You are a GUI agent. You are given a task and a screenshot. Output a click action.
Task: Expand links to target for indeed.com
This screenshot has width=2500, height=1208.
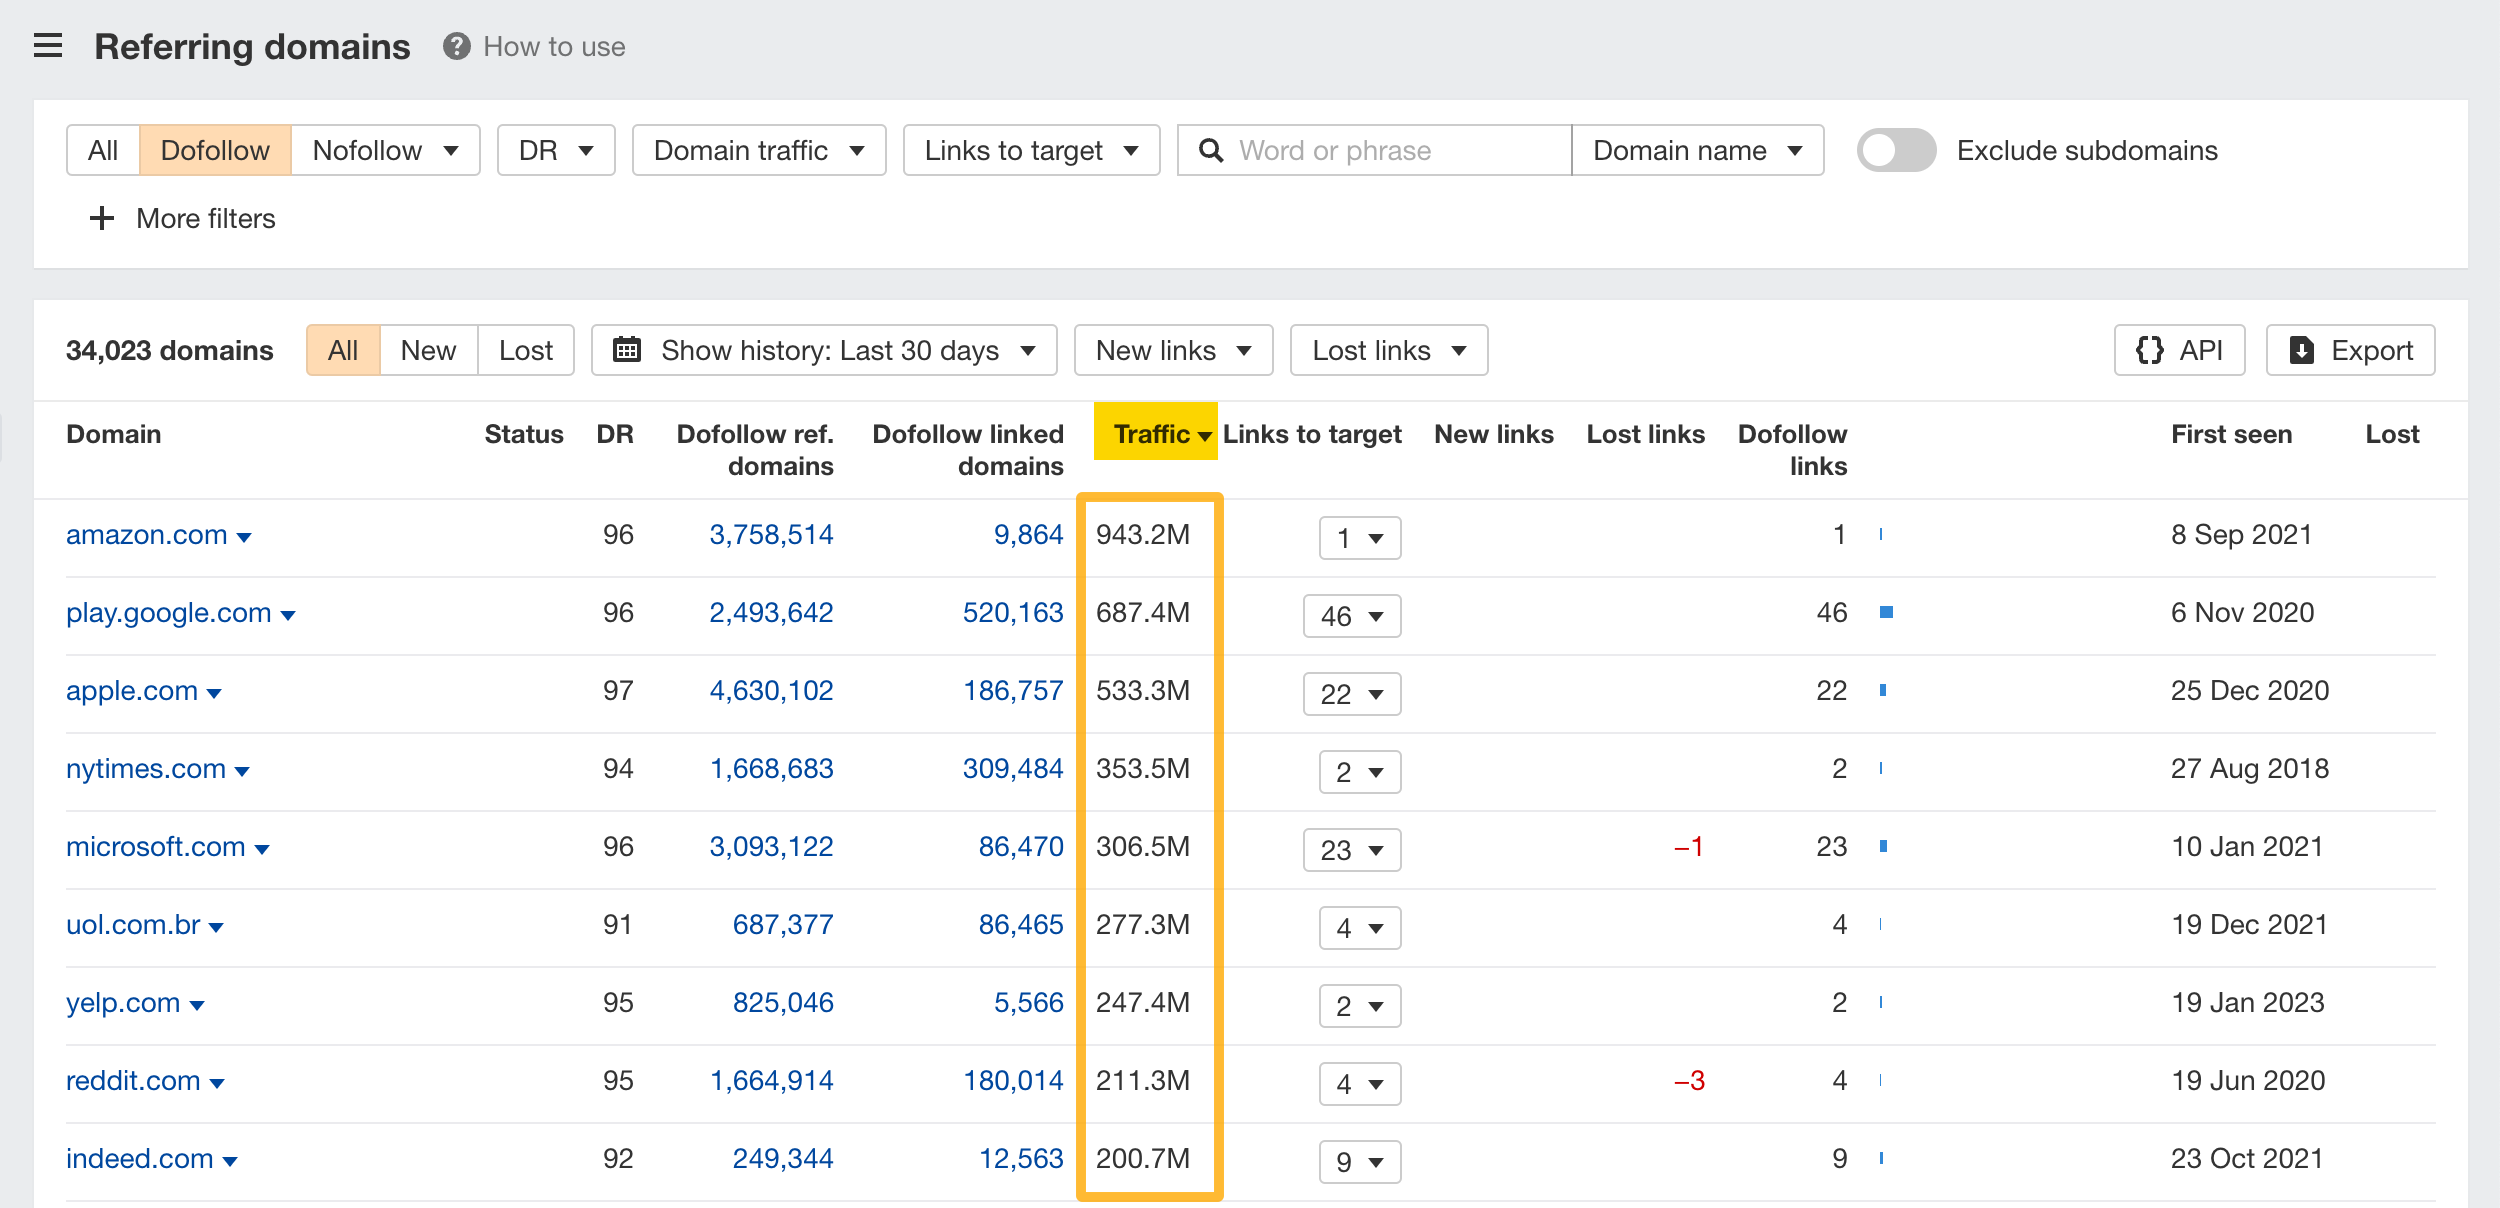[x=1360, y=1162]
